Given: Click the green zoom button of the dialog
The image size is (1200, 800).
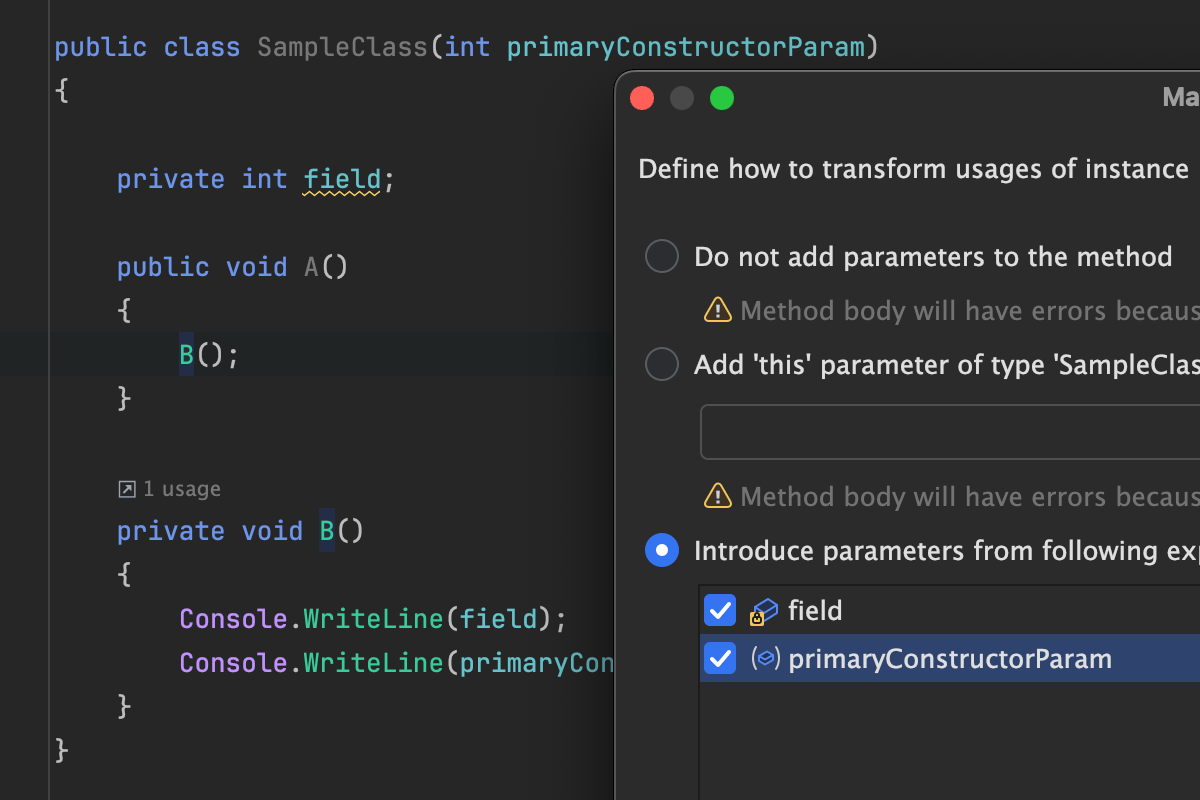Looking at the screenshot, I should point(722,98).
